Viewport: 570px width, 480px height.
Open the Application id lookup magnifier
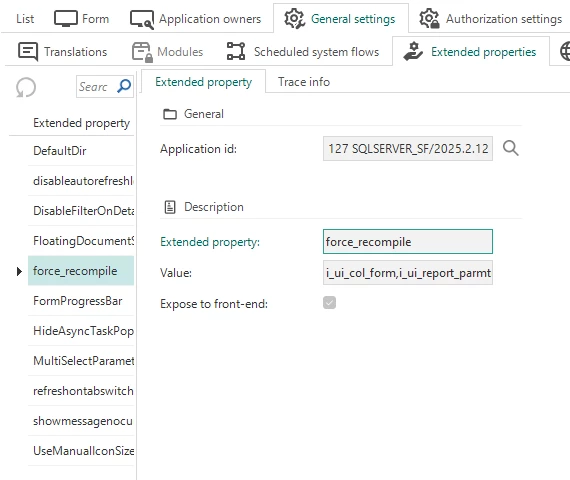tap(511, 148)
